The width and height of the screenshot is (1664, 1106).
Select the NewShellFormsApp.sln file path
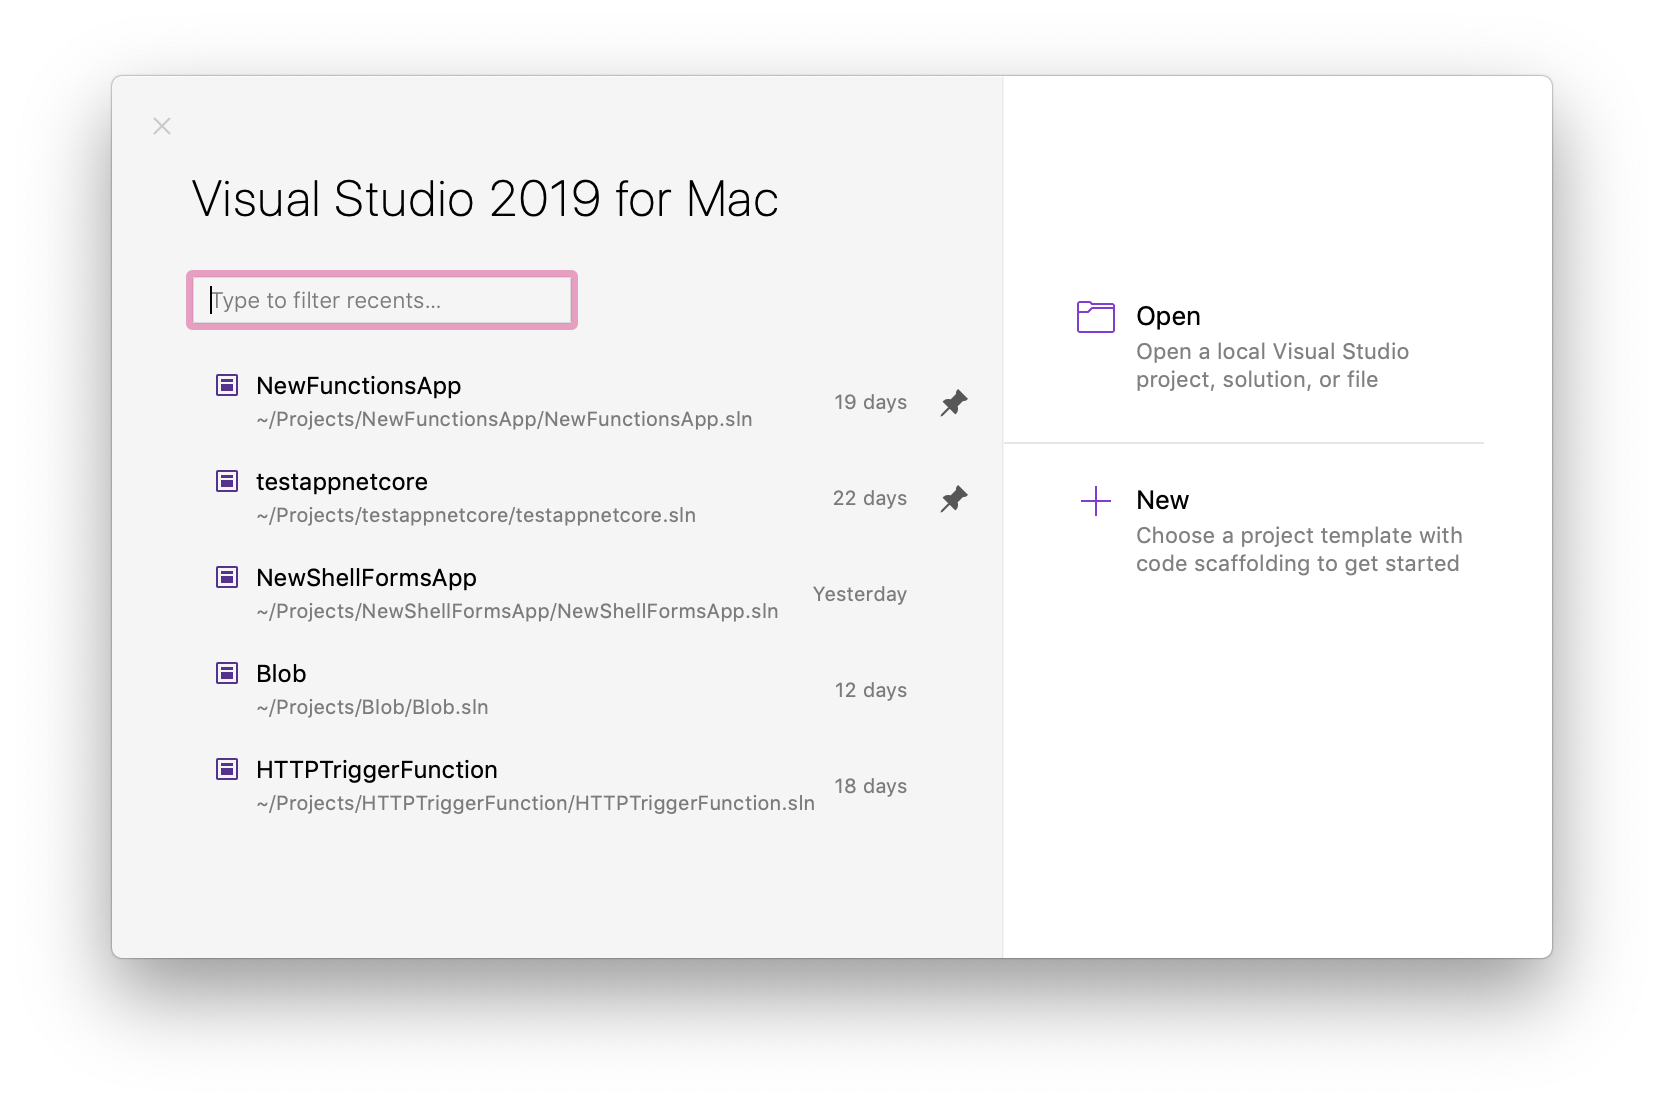517,610
